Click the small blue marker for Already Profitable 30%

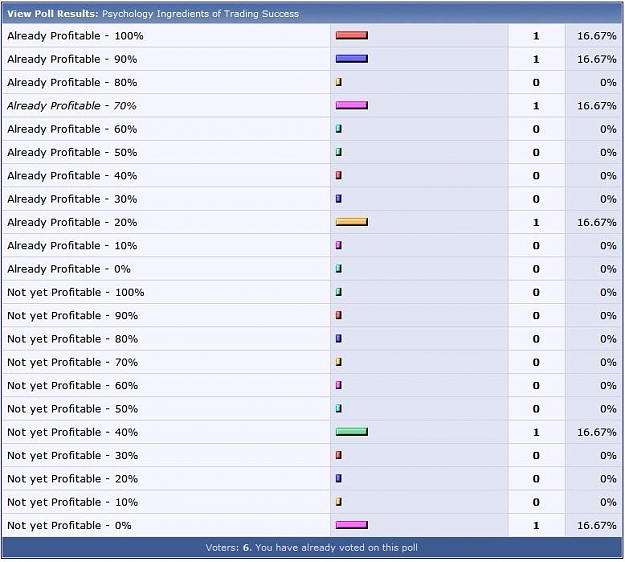(x=339, y=199)
